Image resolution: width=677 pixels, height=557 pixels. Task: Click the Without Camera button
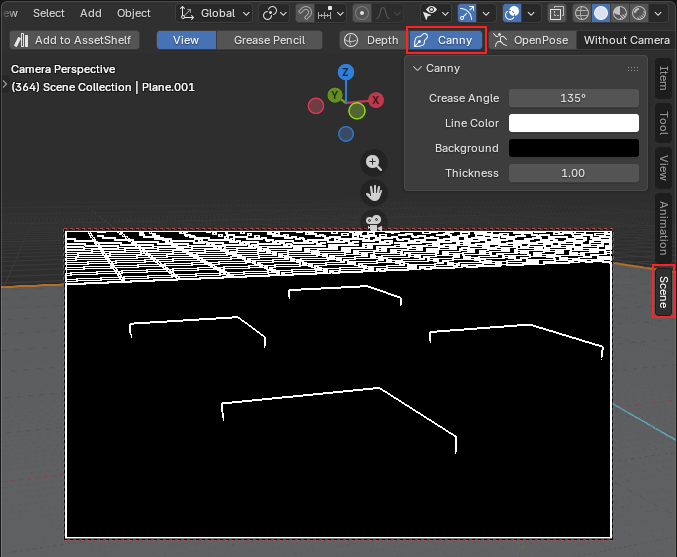click(x=626, y=40)
